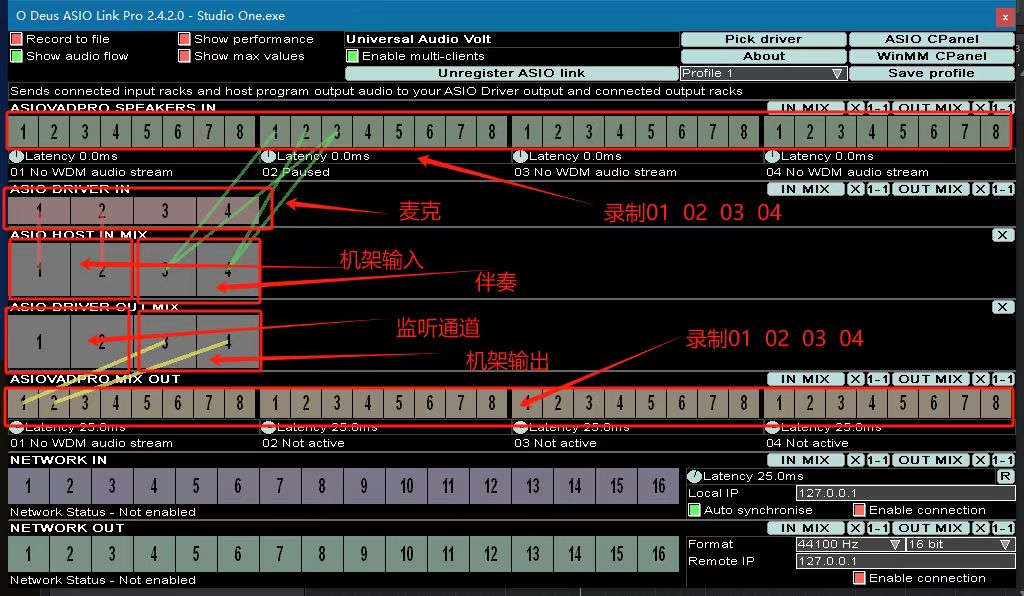Click IN MIX for Network In
1024x596 pixels.
click(x=805, y=460)
